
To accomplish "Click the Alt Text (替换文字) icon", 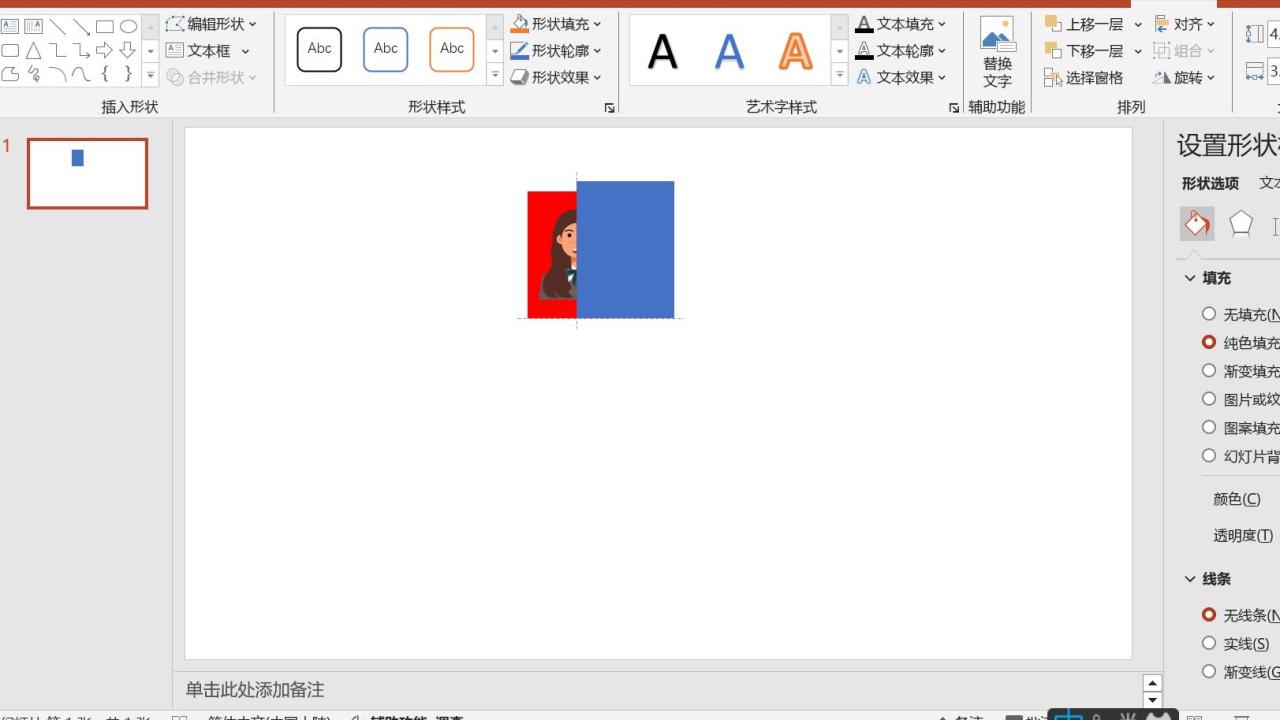I will (997, 52).
